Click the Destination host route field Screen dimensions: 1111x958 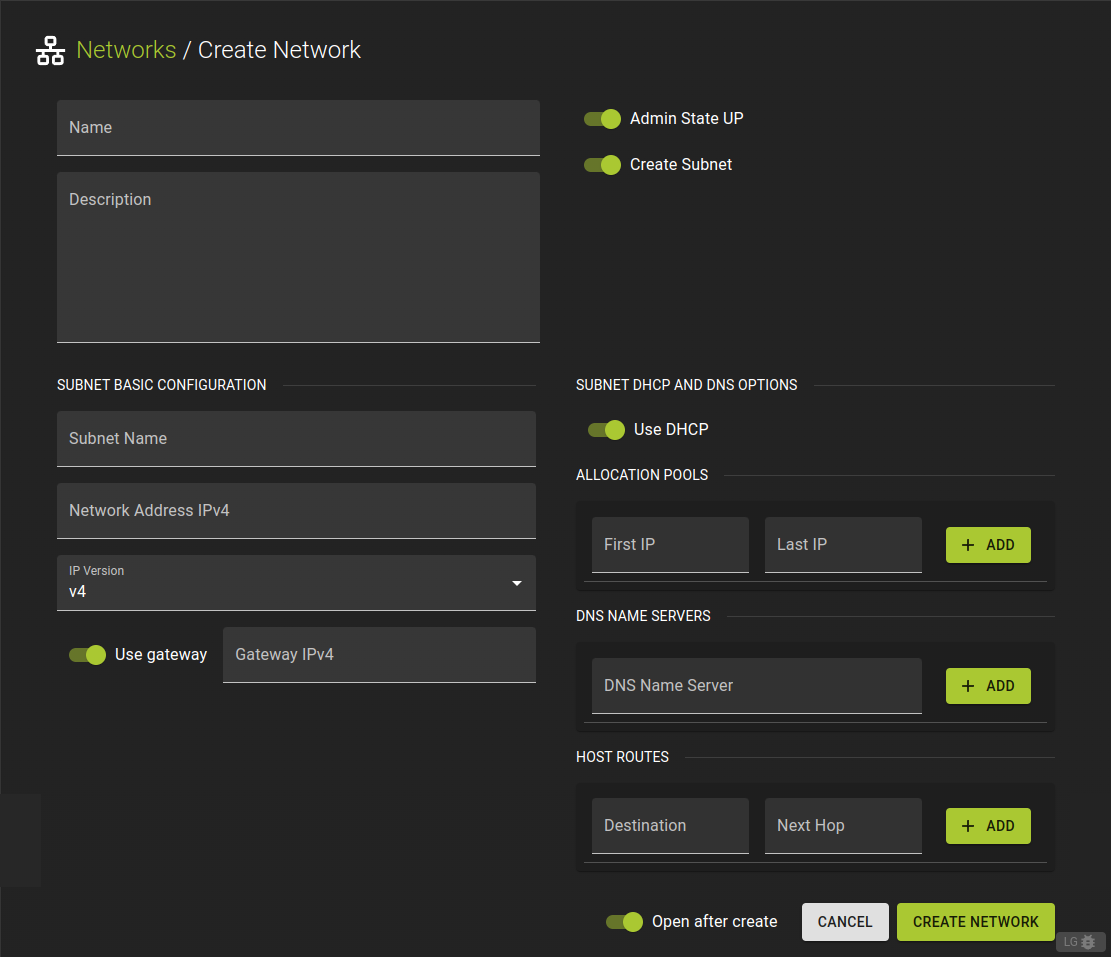[670, 825]
